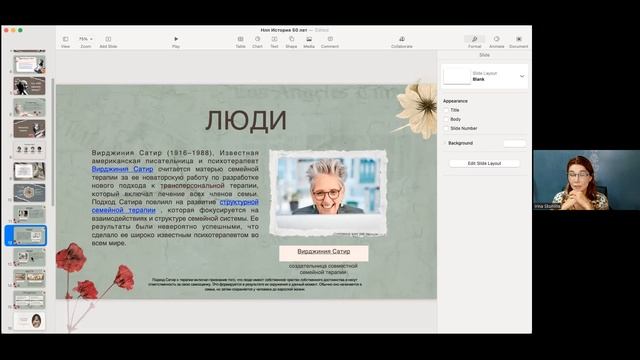Screen dimensions: 640x360
Task: Enable the Body checkbox under Appearance
Action: tap(446, 119)
